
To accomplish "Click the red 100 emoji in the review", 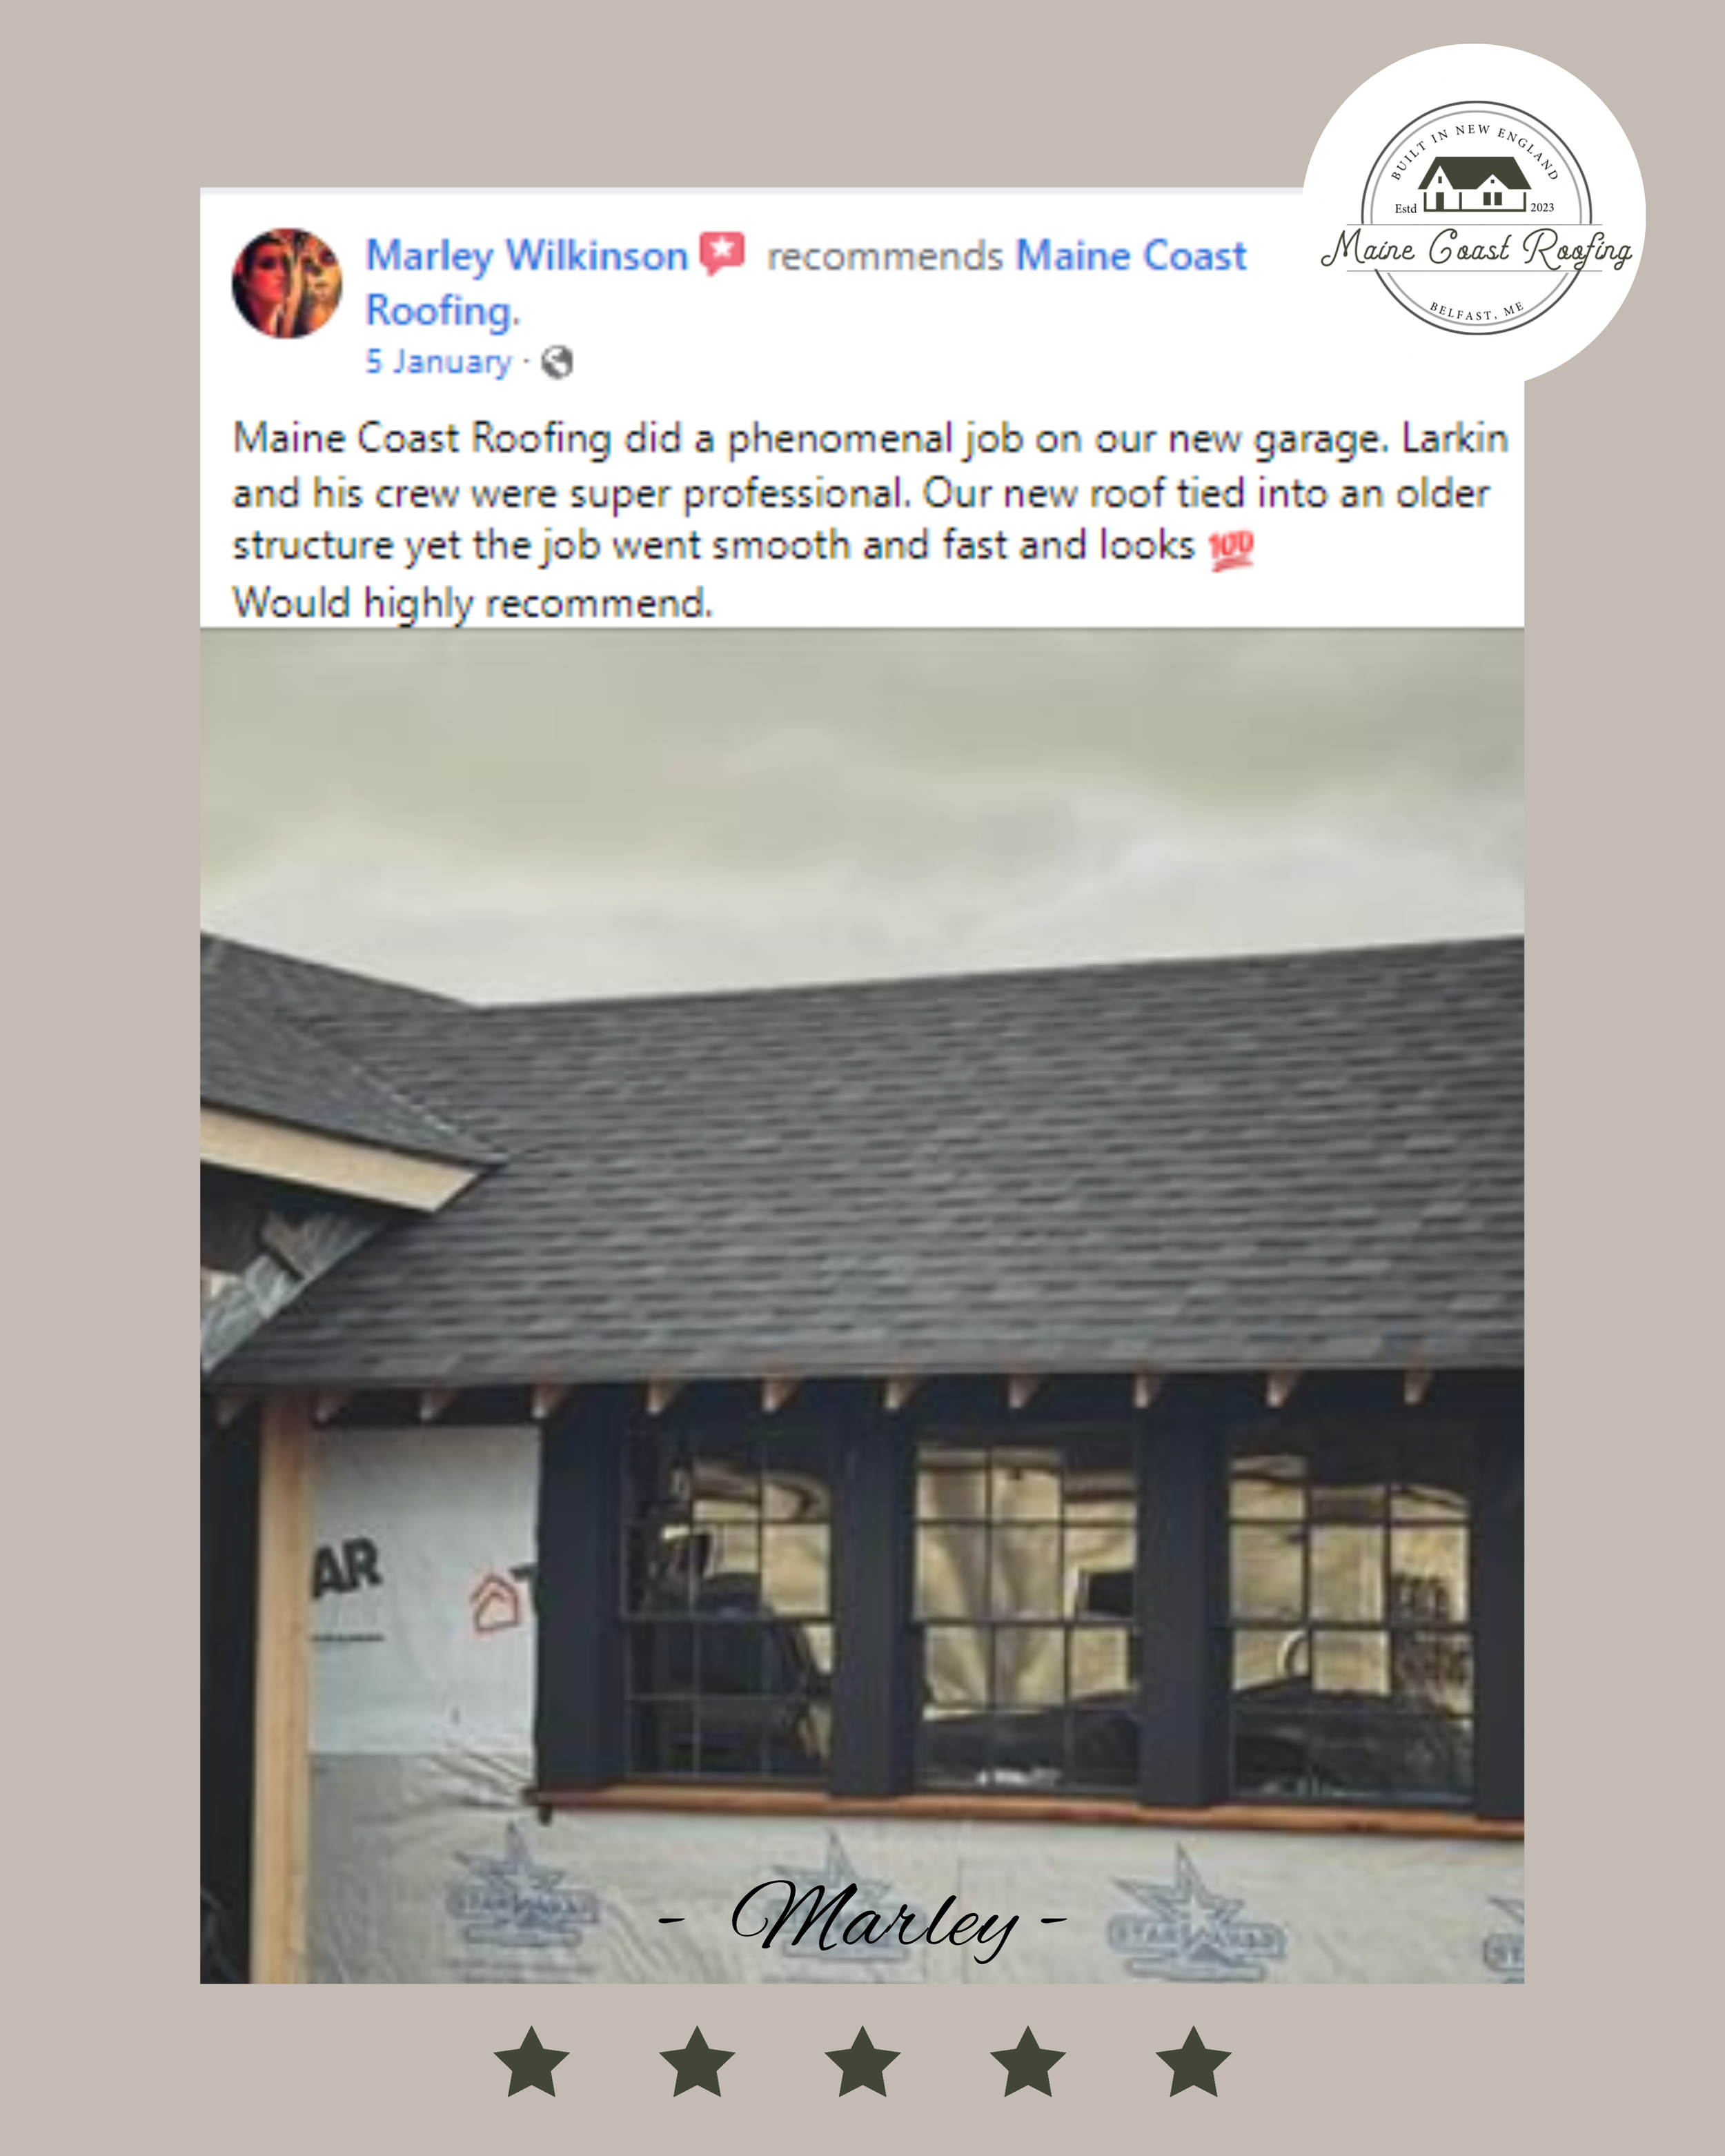I will pyautogui.click(x=1230, y=550).
